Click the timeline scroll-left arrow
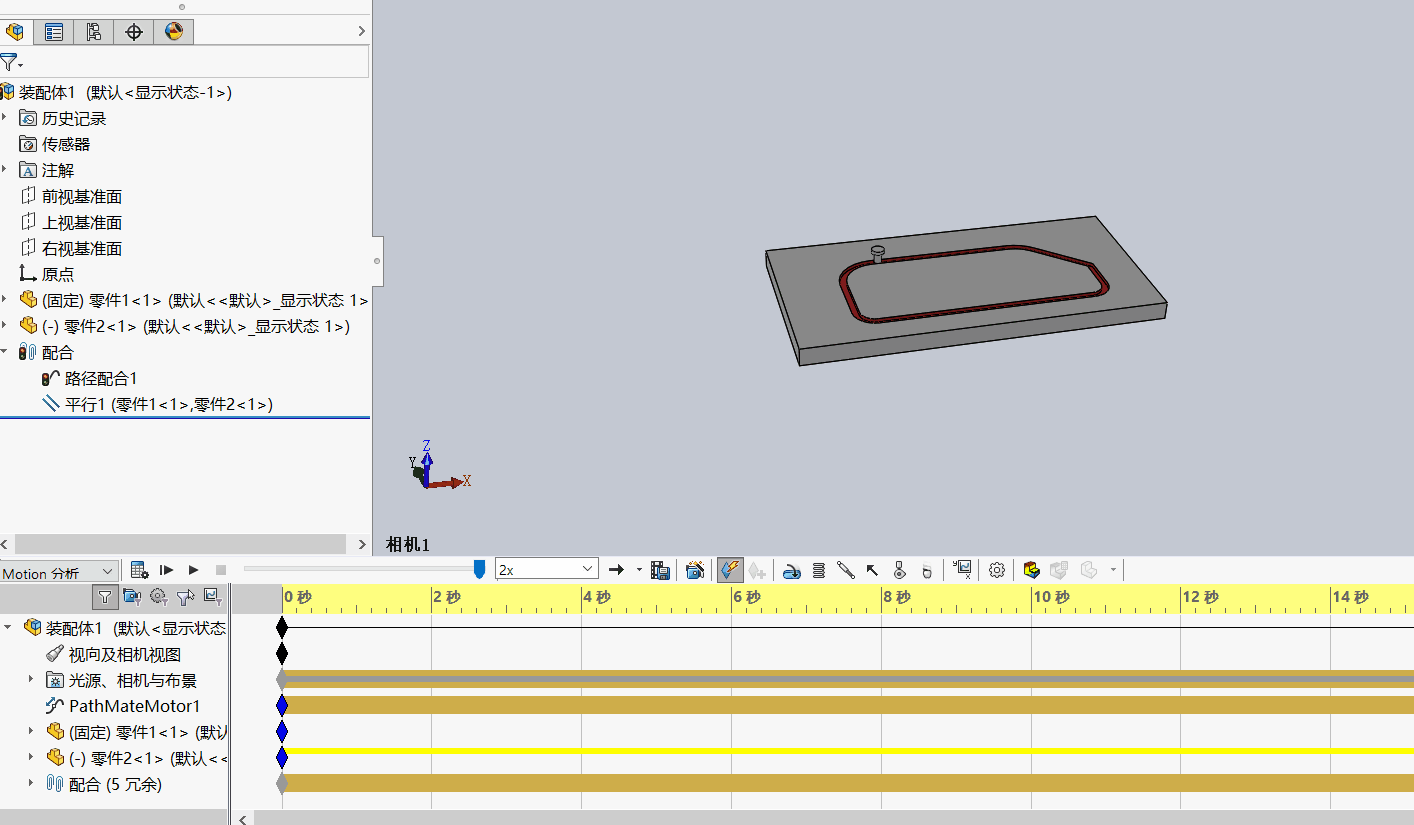Image resolution: width=1414 pixels, height=825 pixels. pyautogui.click(x=243, y=818)
